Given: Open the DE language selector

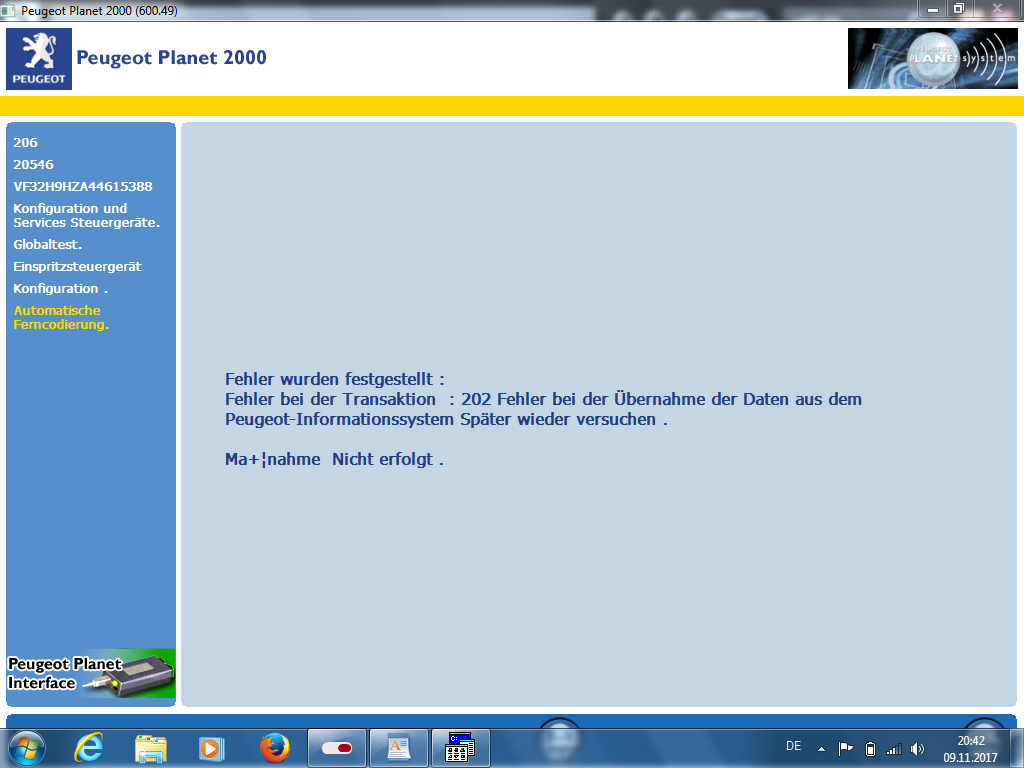Looking at the screenshot, I should (794, 746).
